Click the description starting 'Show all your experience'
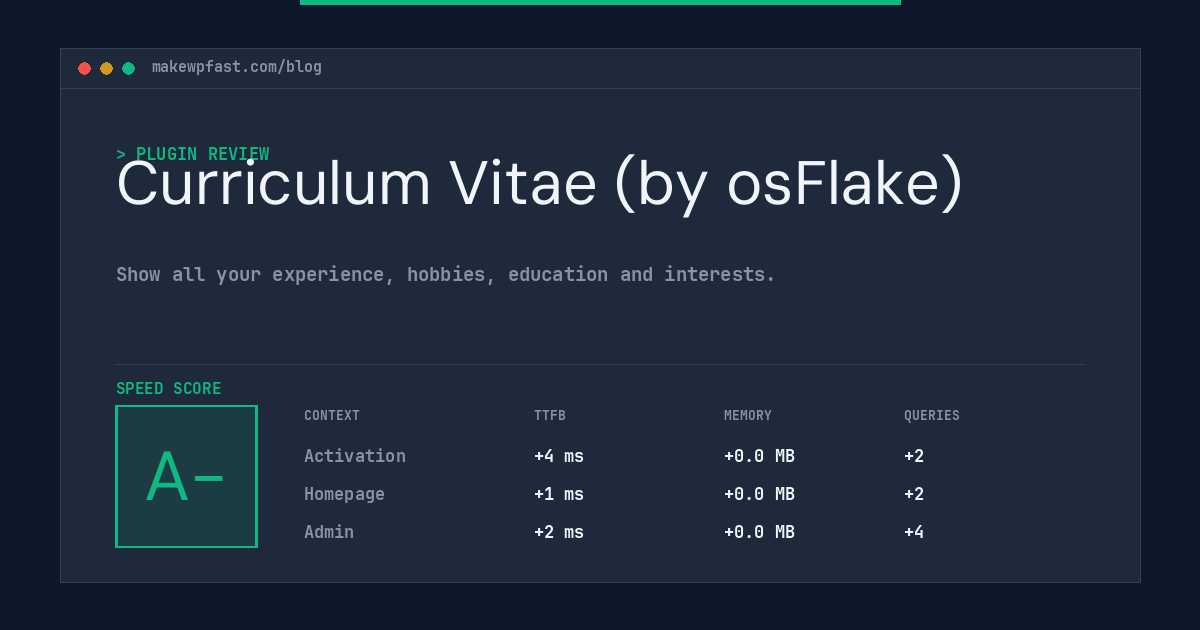1200x630 pixels. point(446,274)
